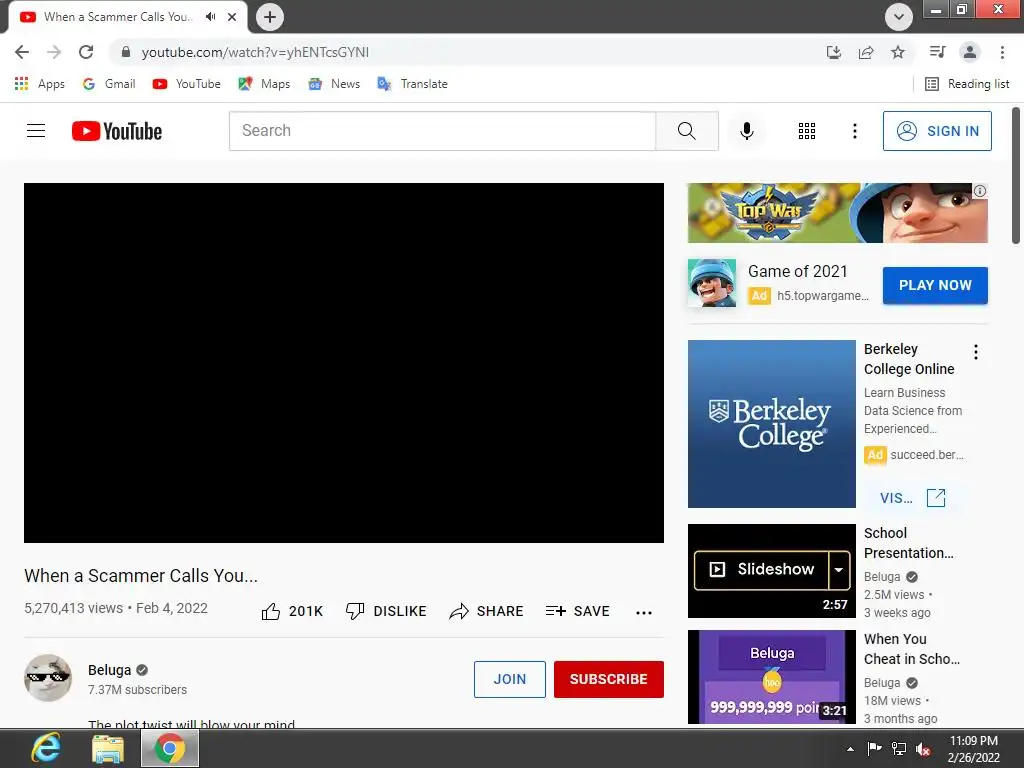Expand the Slideshow dropdown arrow on thumbnail
1024x768 pixels.
(x=839, y=569)
